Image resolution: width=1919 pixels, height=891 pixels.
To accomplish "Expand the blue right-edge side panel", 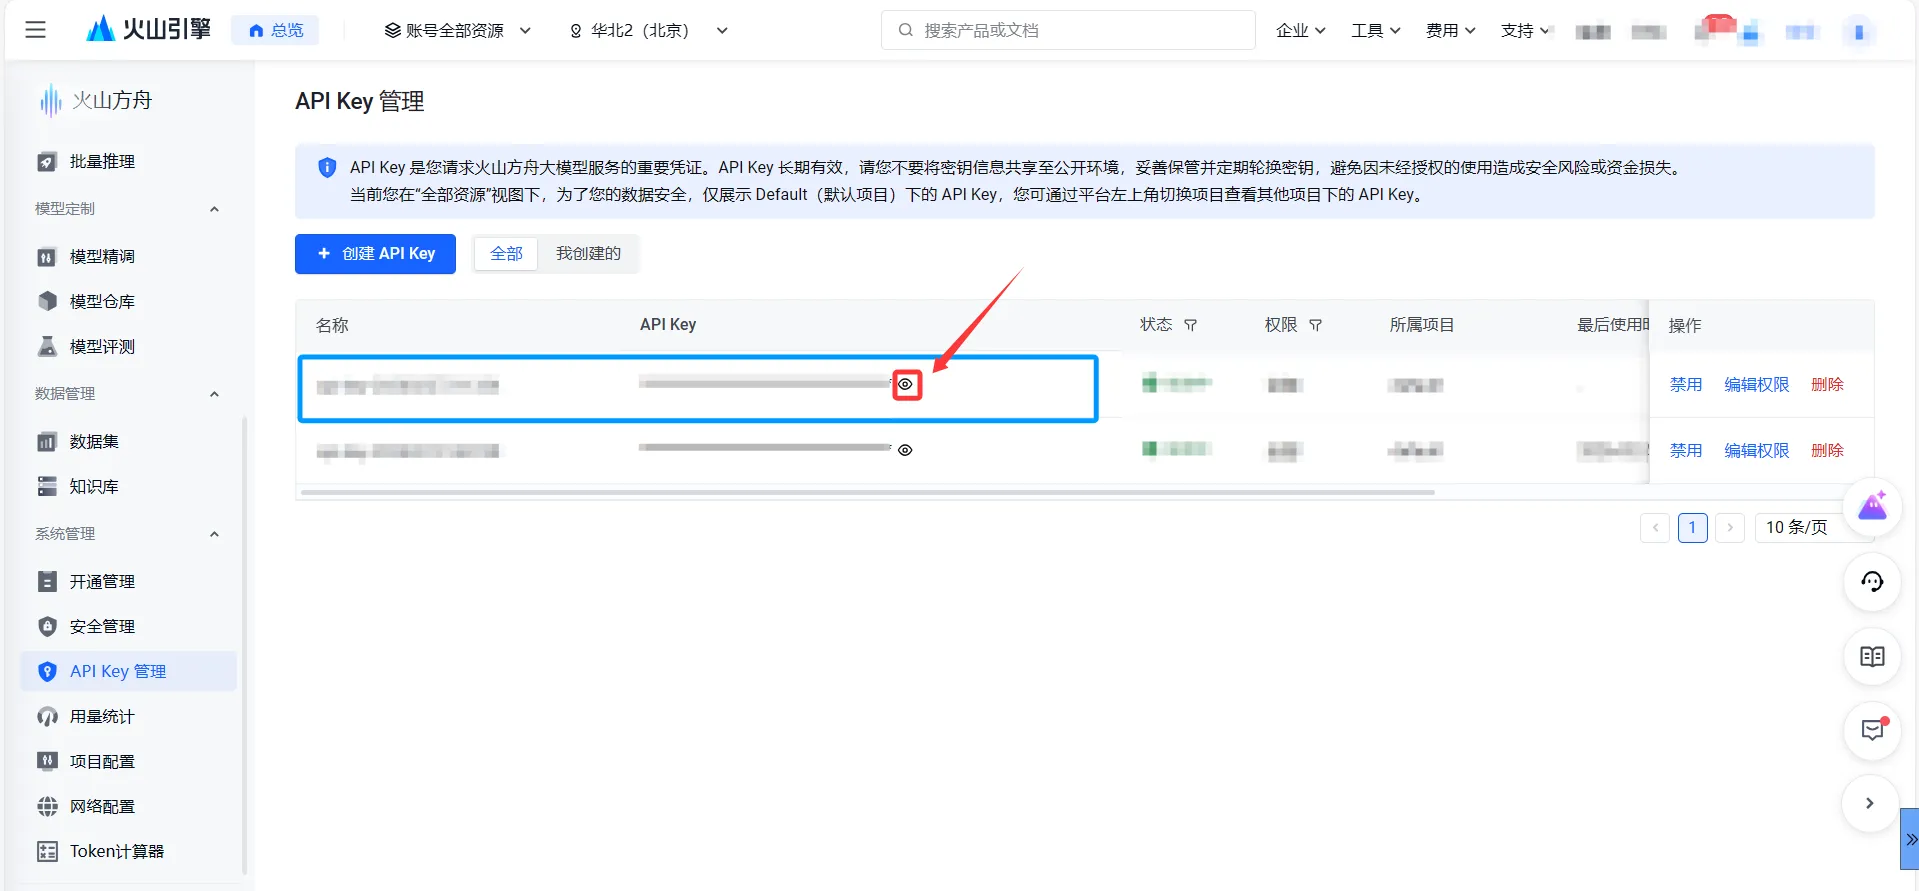I will [1910, 839].
